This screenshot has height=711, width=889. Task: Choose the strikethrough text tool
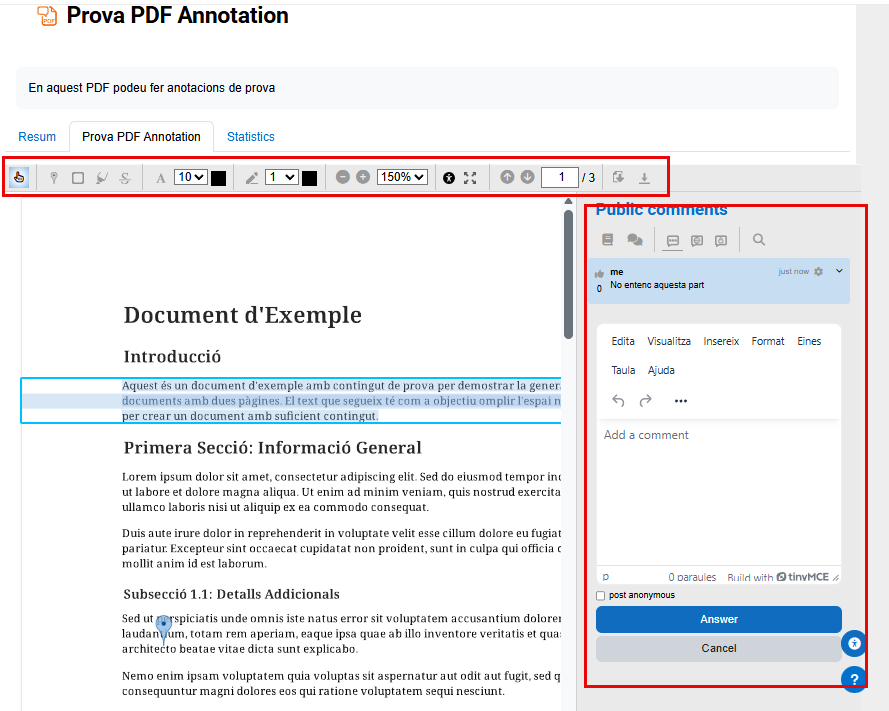[x=125, y=178]
